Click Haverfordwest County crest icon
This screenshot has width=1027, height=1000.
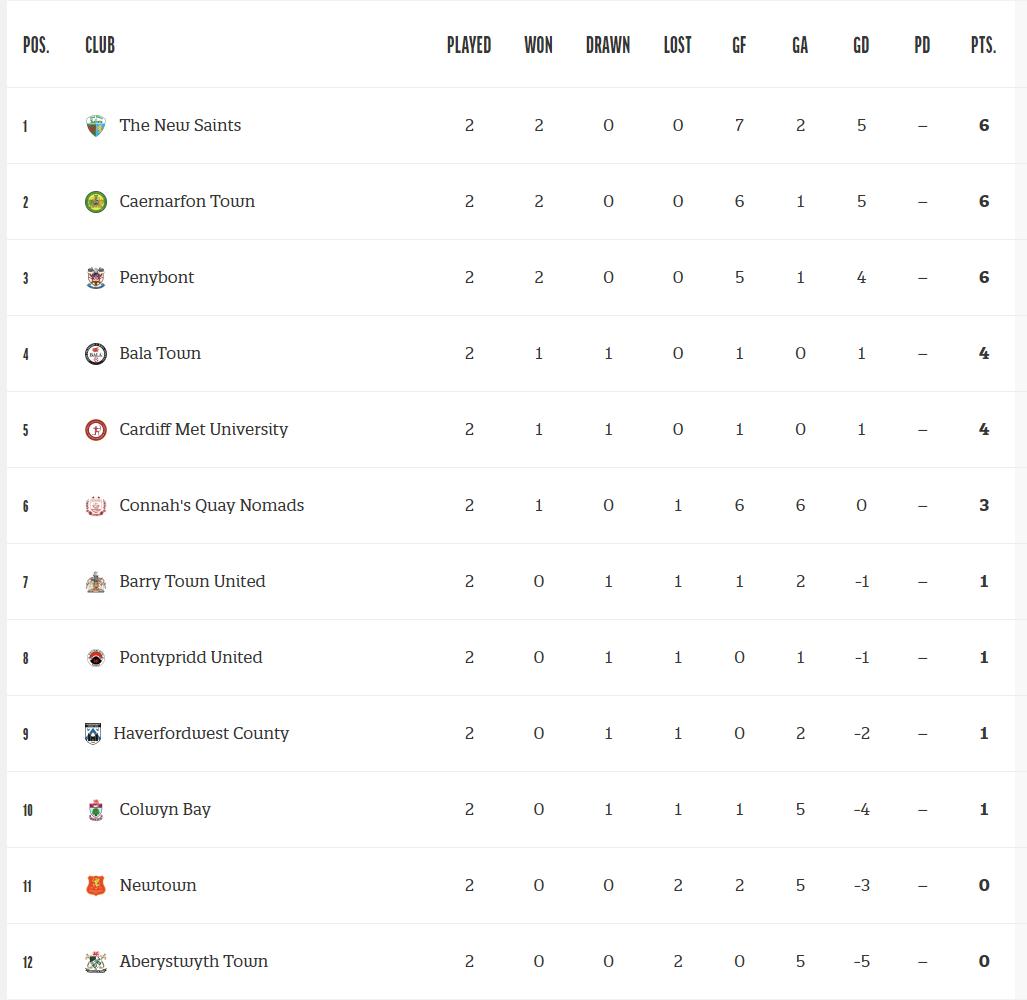pos(93,733)
